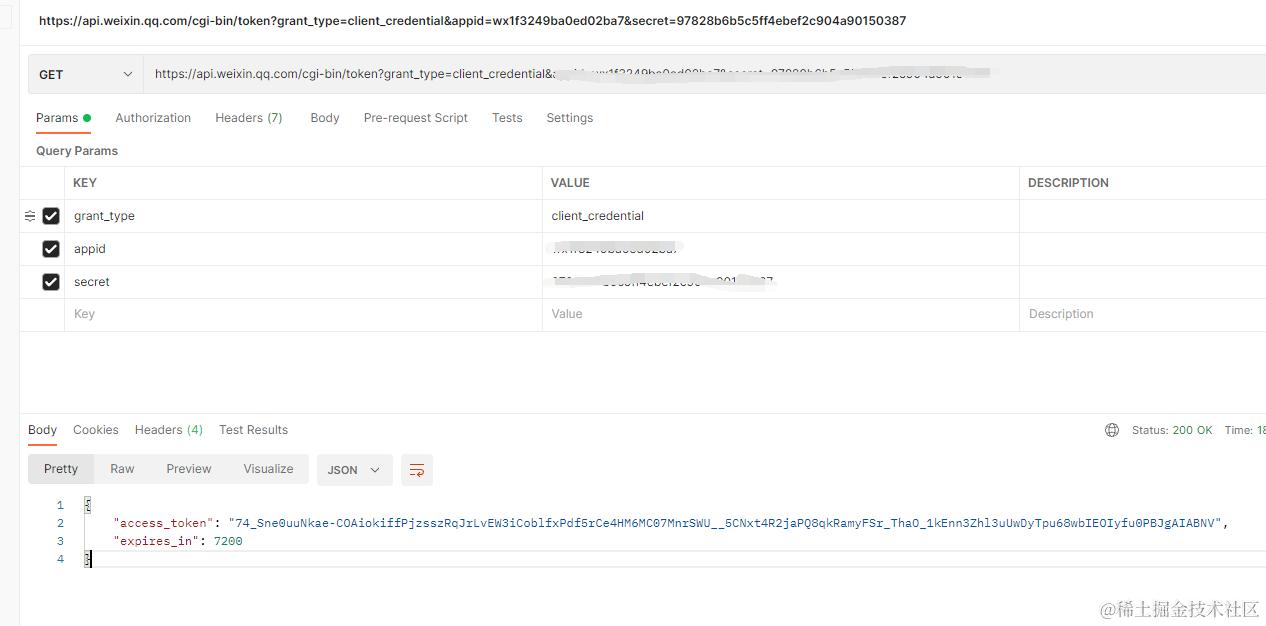The image size is (1266, 626).
Task: Click line number 2 in the response gutter
Action: 60,523
